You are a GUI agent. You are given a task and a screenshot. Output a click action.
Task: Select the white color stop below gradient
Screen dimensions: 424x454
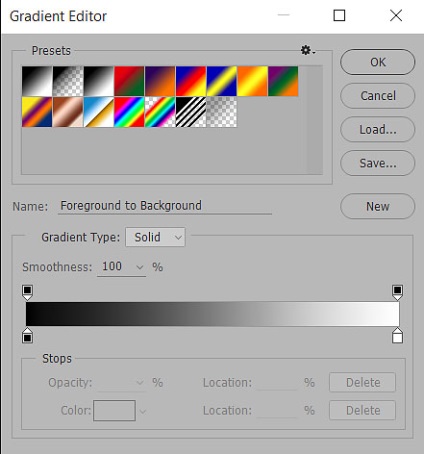pos(397,336)
